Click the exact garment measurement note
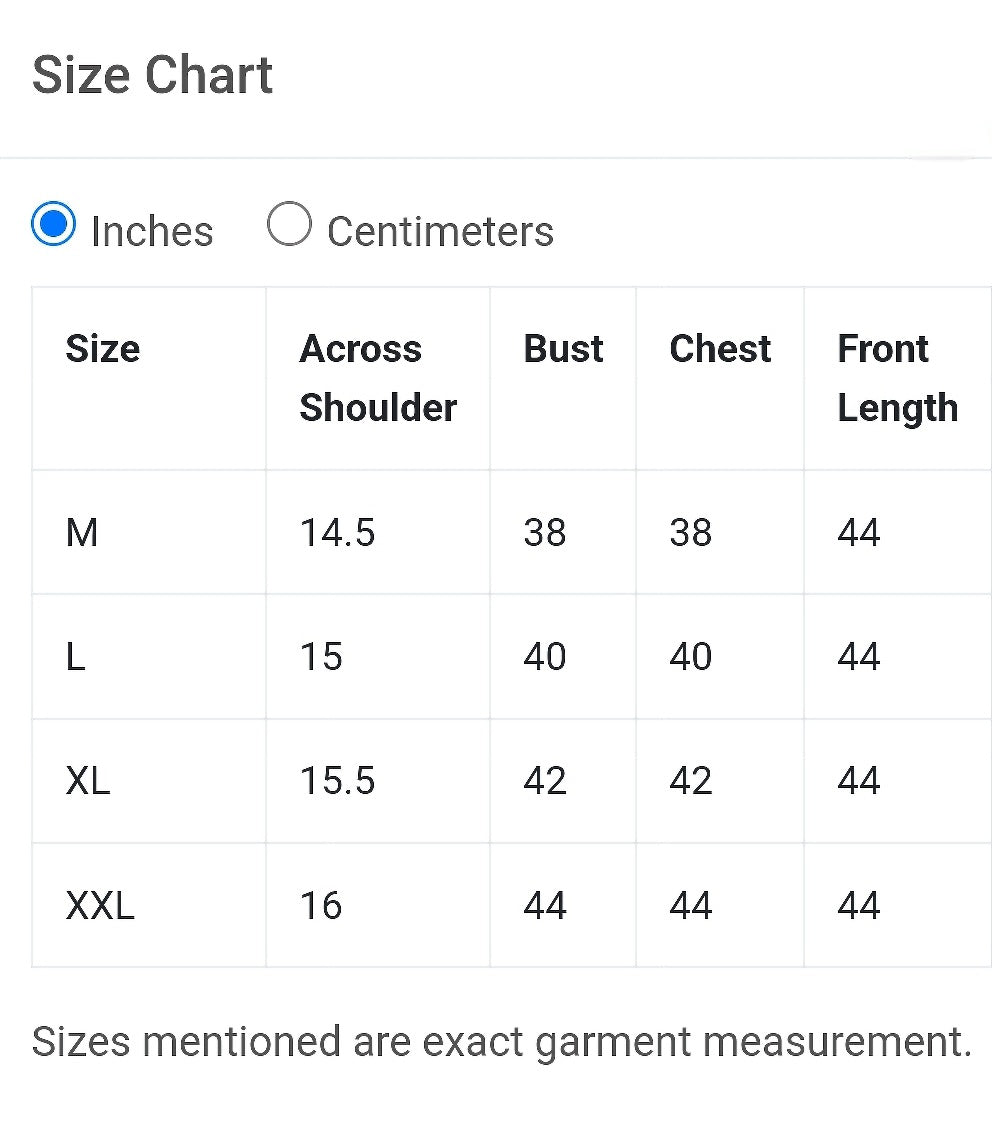The height and width of the screenshot is (1134, 992). pos(502,1042)
